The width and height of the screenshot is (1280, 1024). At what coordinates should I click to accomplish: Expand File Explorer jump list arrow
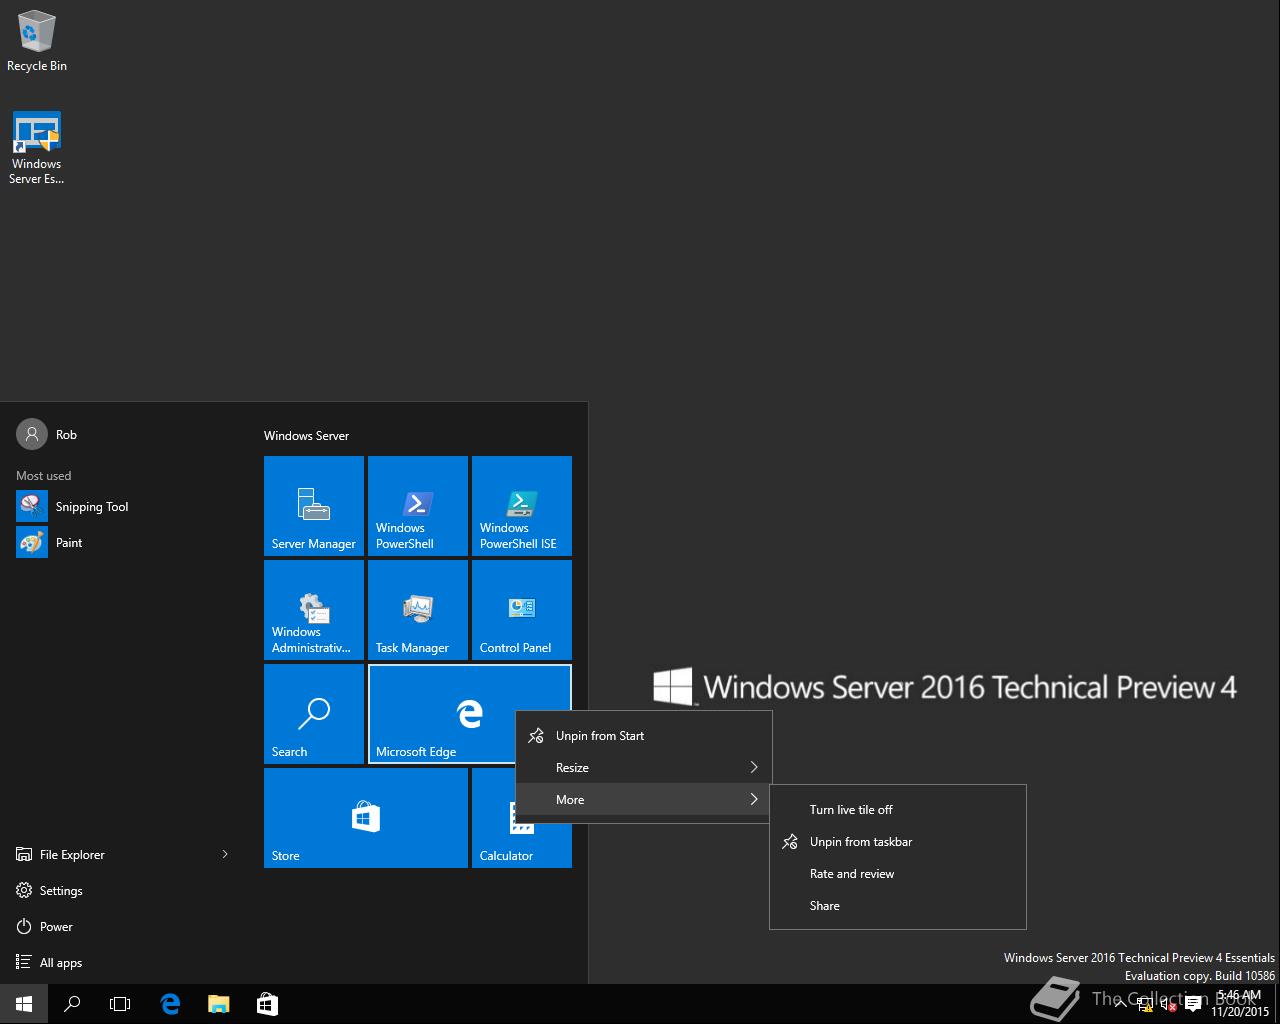pyautogui.click(x=225, y=854)
